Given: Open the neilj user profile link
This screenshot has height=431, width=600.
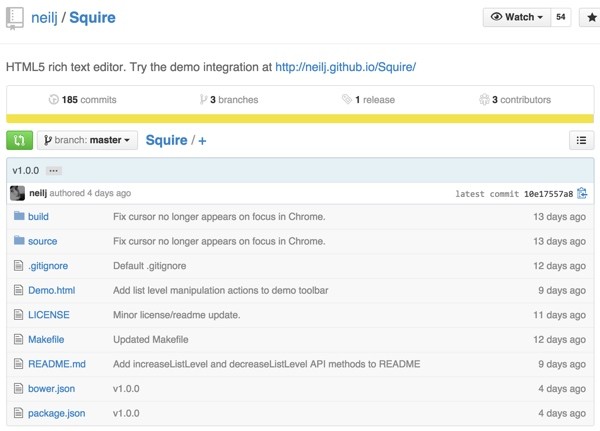Looking at the screenshot, I should [x=44, y=18].
